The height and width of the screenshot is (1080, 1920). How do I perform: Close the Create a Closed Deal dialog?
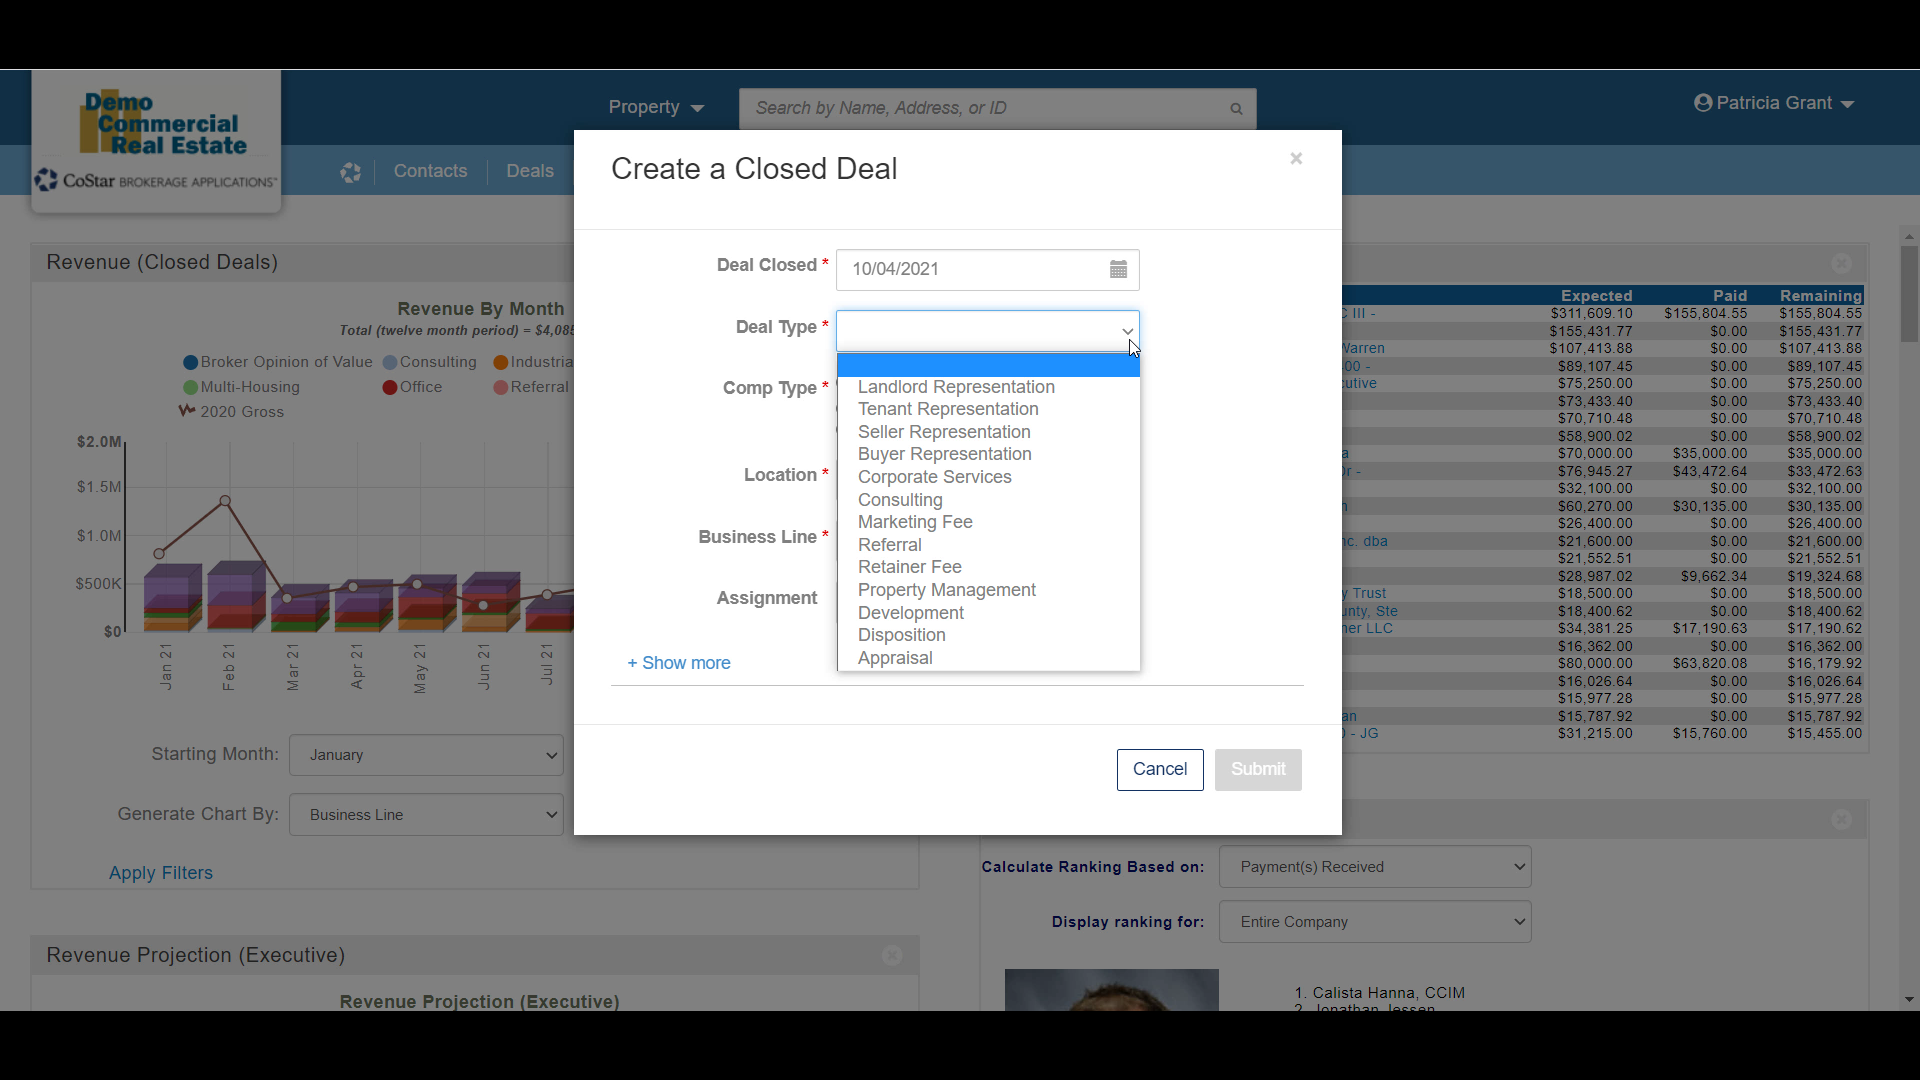coord(1296,159)
